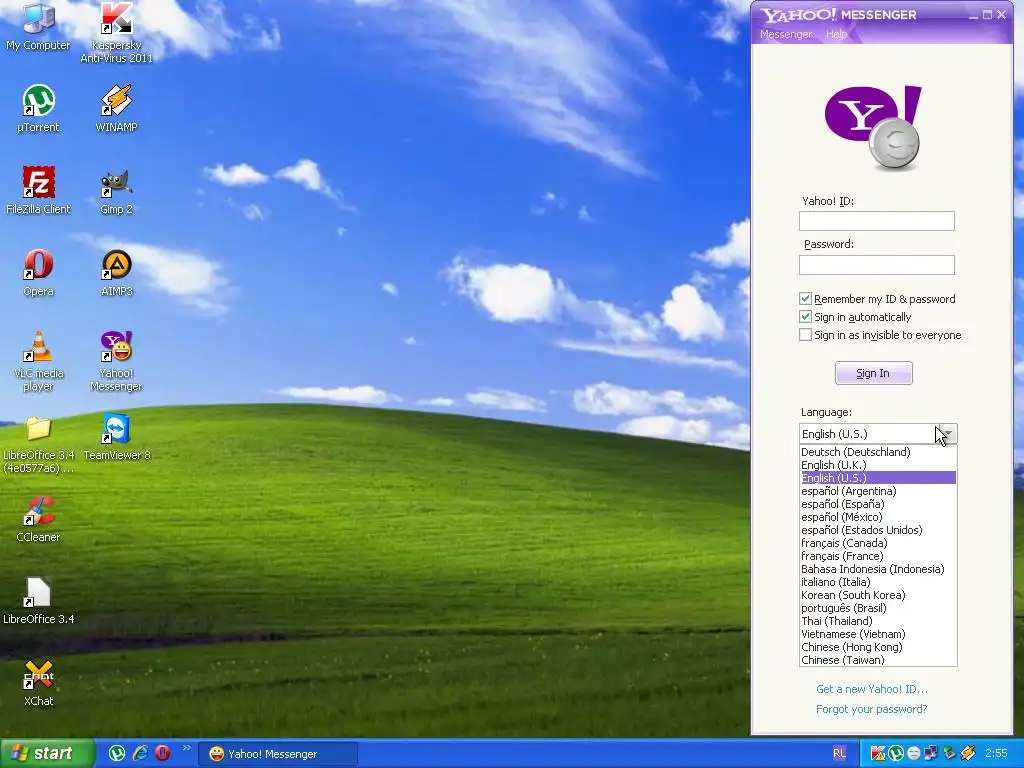
Task: Select Yahoo! Messenger taskbar button
Action: [x=280, y=754]
